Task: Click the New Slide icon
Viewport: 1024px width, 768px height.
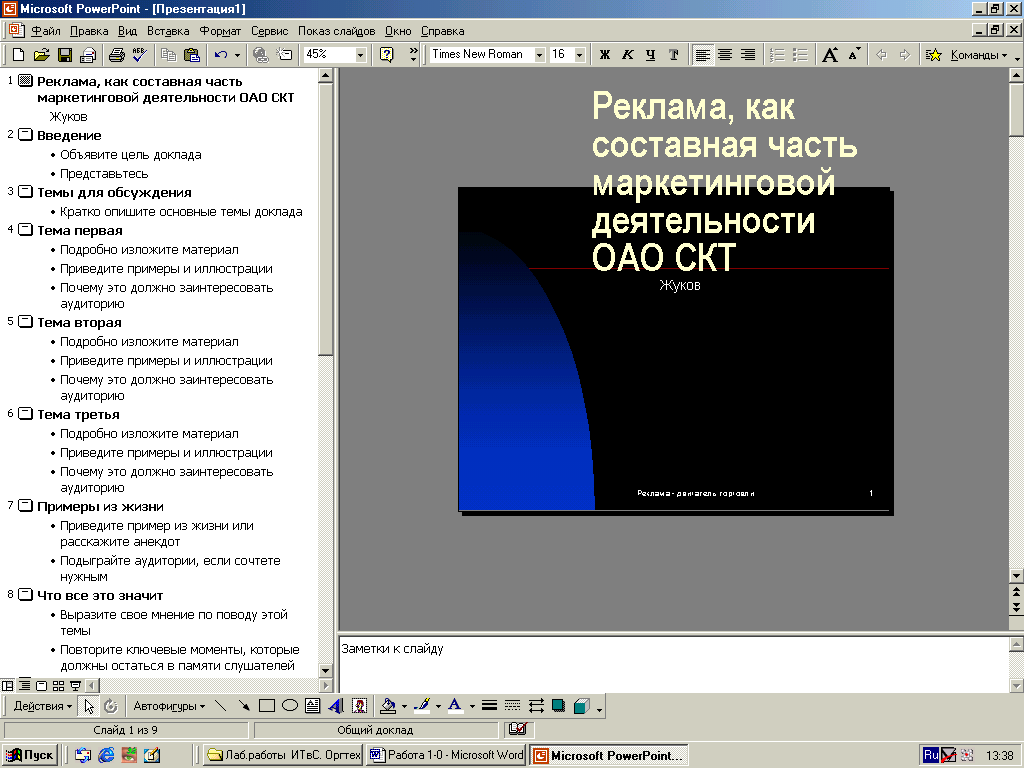Action: [284, 55]
